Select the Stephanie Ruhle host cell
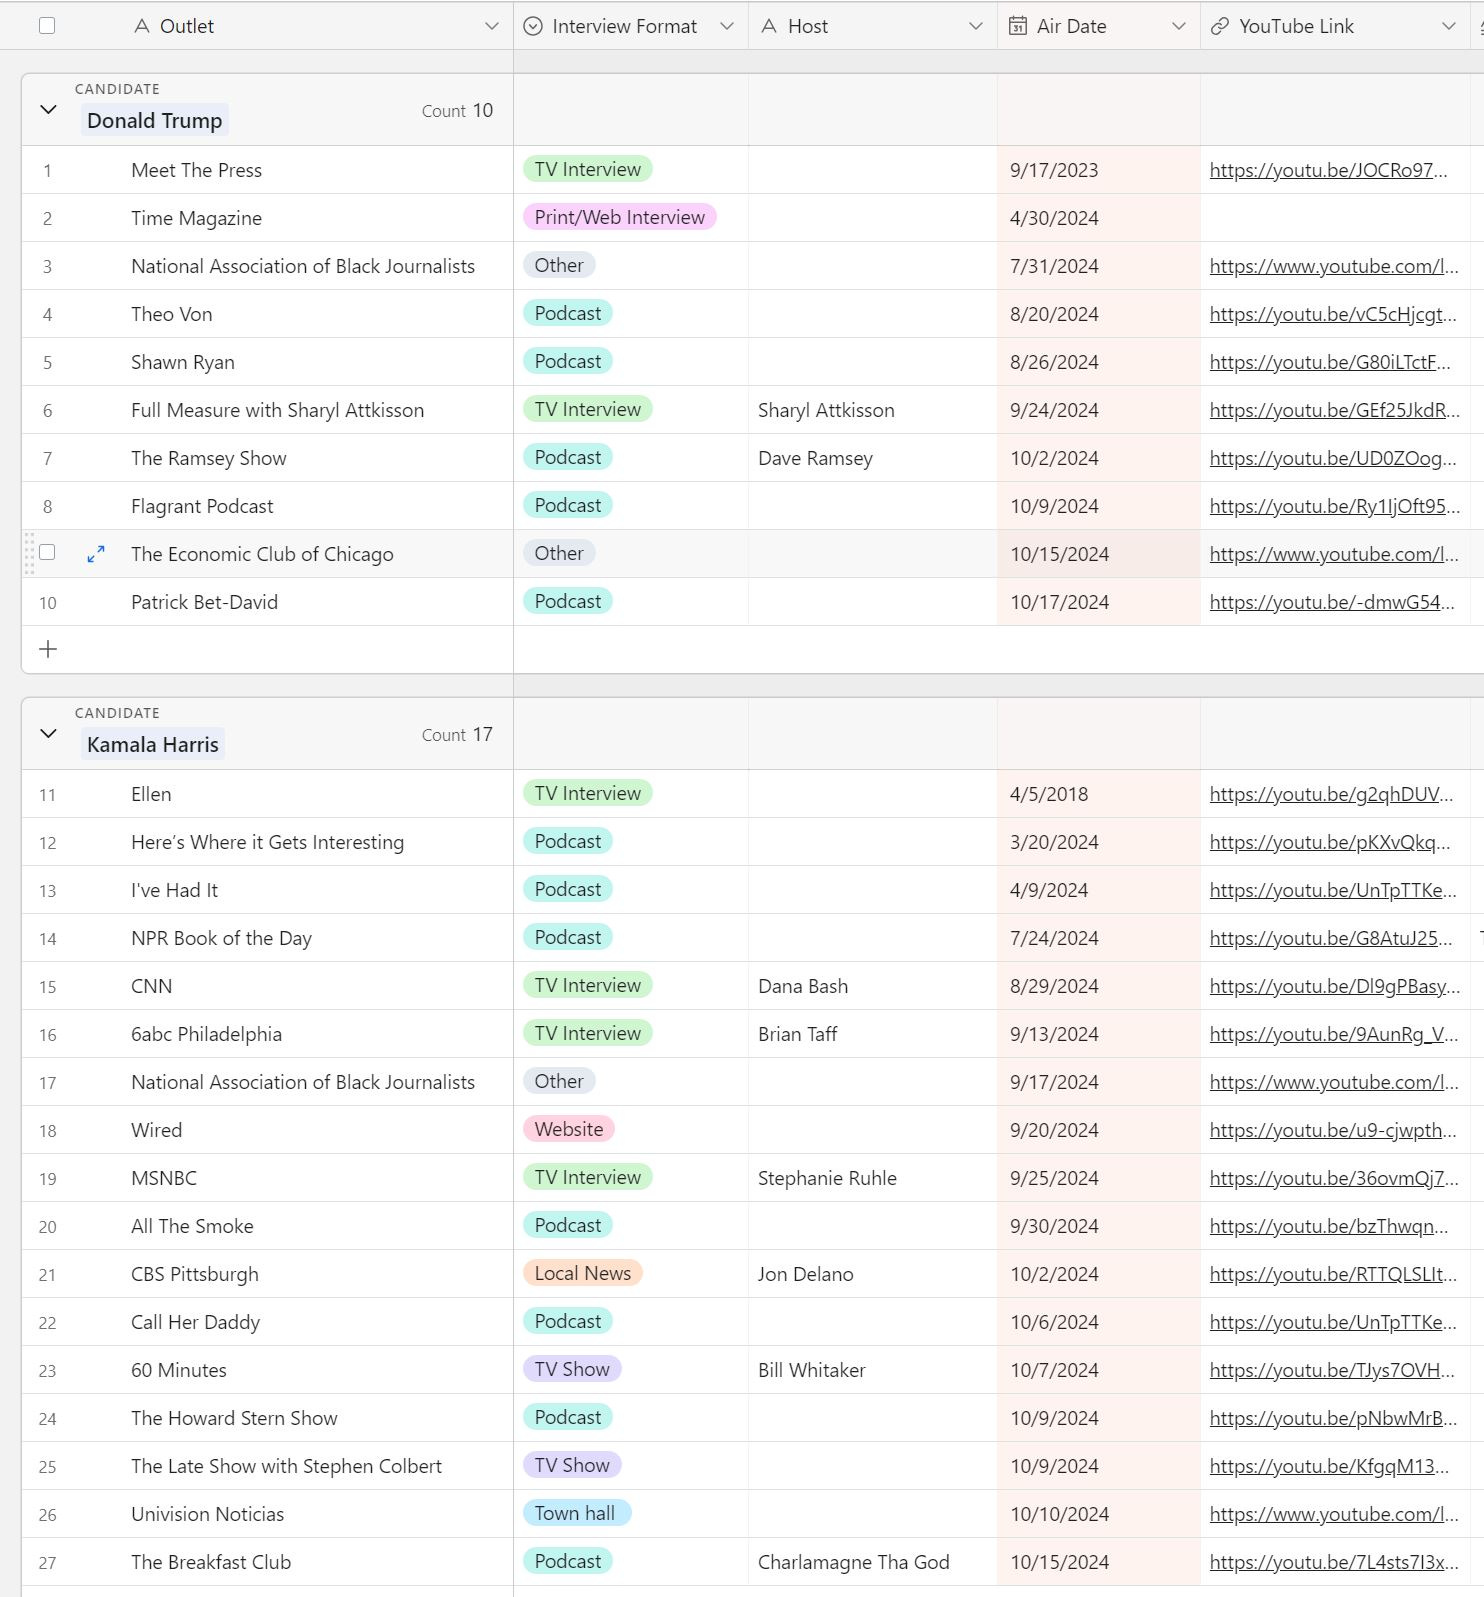Viewport: 1484px width, 1597px height. tap(873, 1178)
